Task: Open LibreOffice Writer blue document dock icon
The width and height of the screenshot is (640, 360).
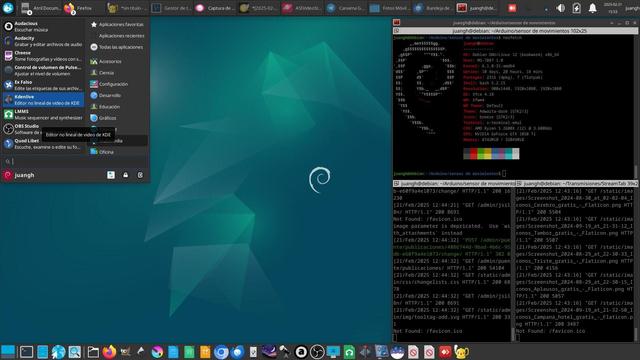Action: click(173, 352)
